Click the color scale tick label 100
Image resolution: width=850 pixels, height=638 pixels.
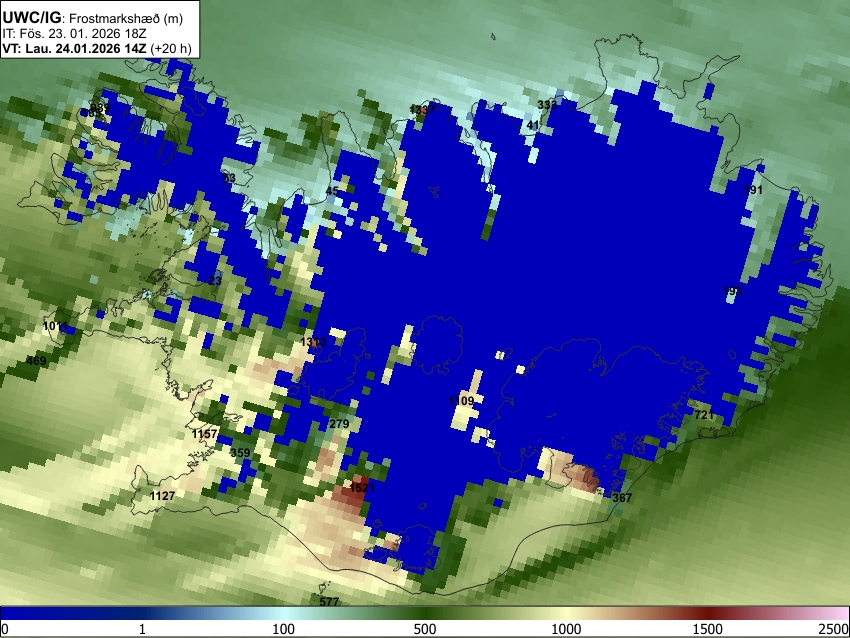[283, 629]
